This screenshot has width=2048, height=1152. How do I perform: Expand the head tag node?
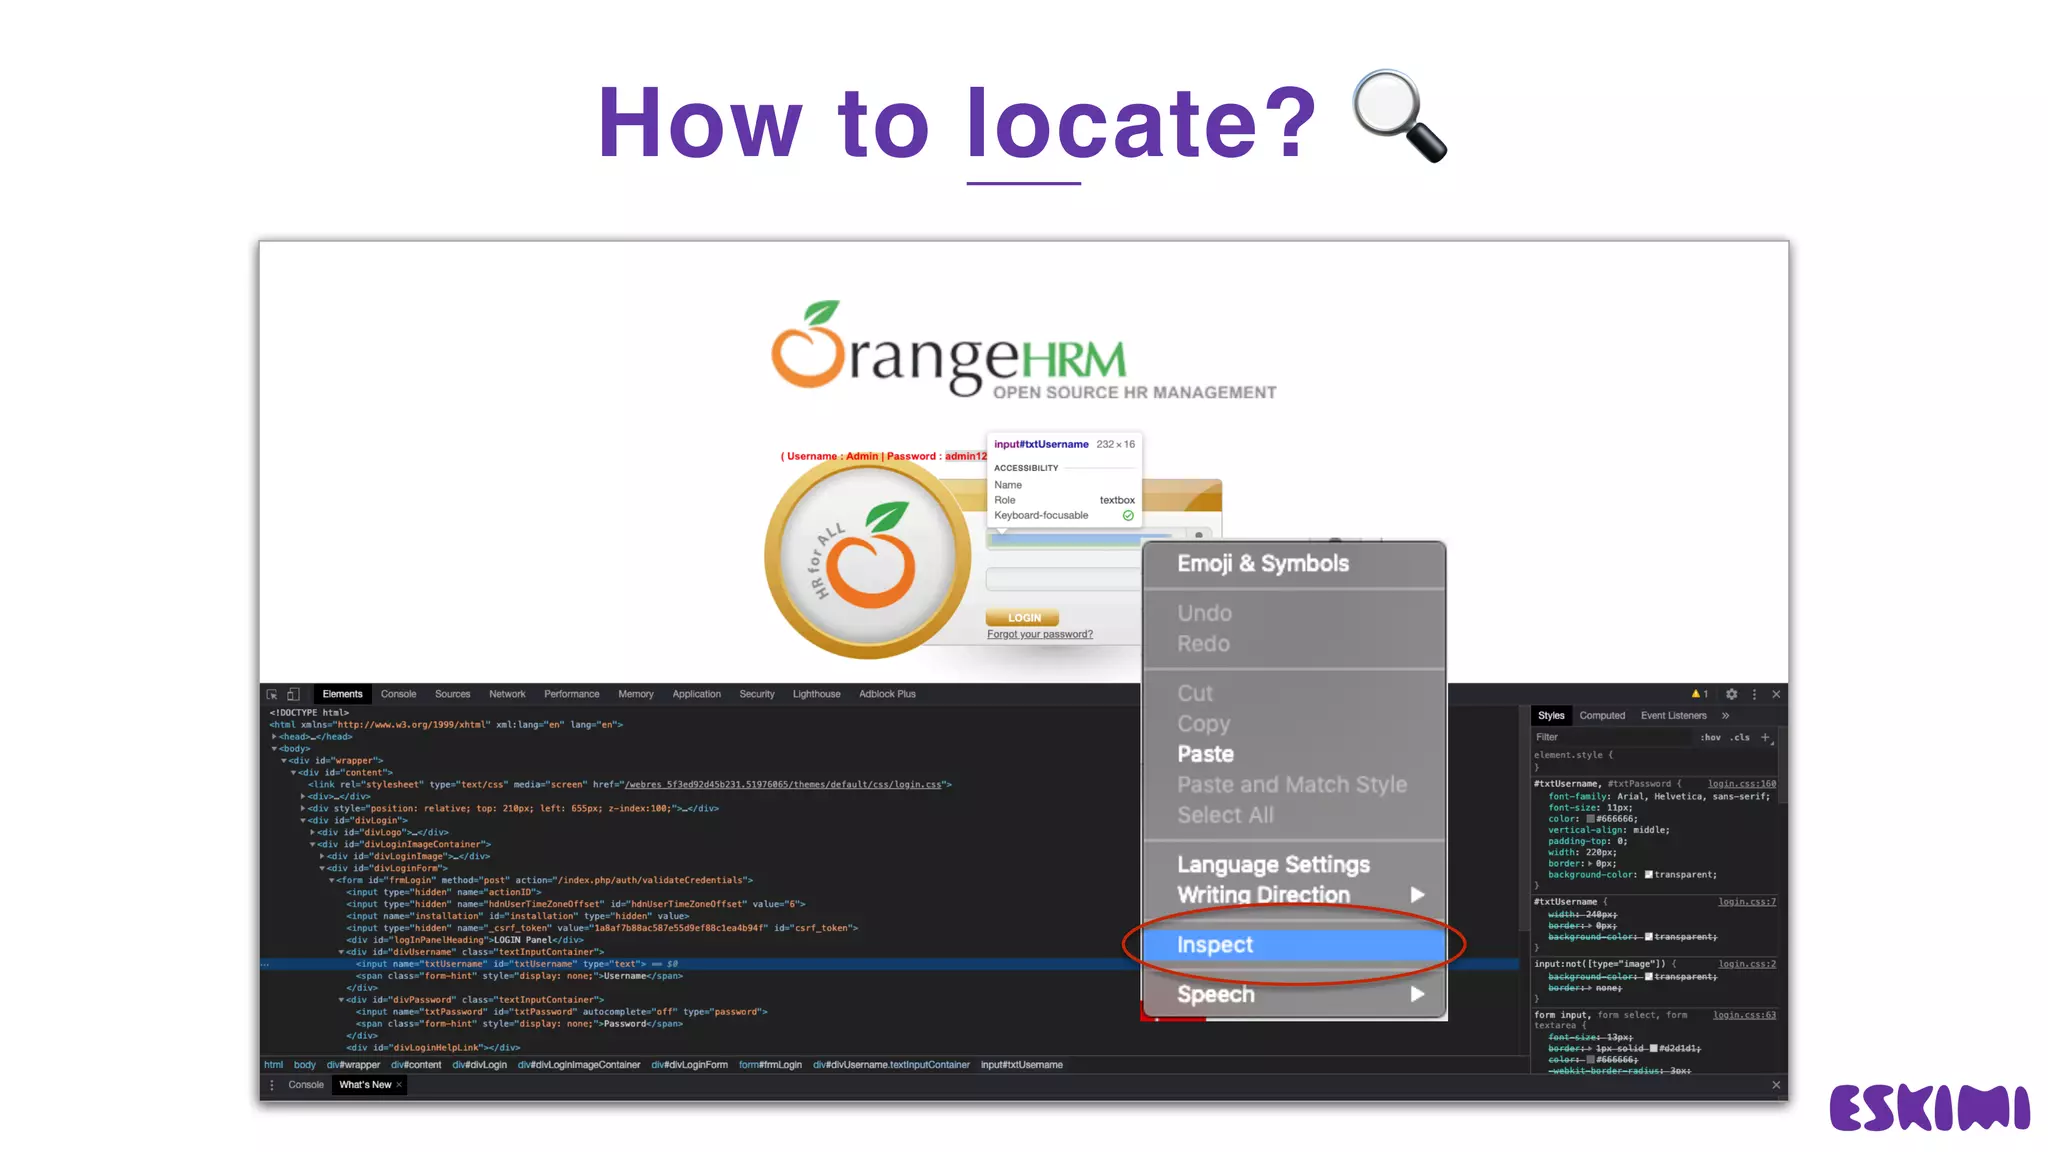(x=274, y=737)
